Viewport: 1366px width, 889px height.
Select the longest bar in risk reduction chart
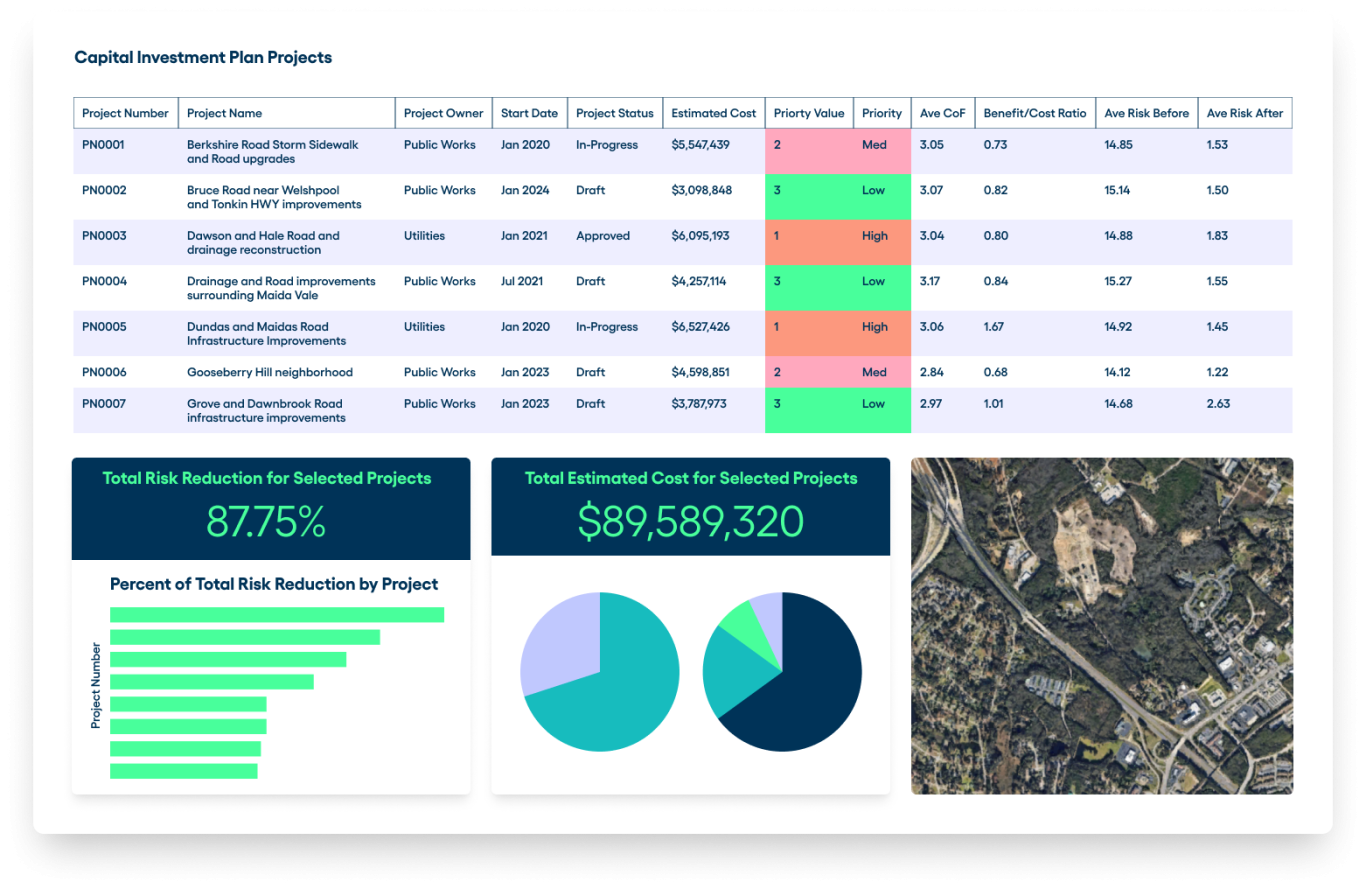(x=277, y=612)
